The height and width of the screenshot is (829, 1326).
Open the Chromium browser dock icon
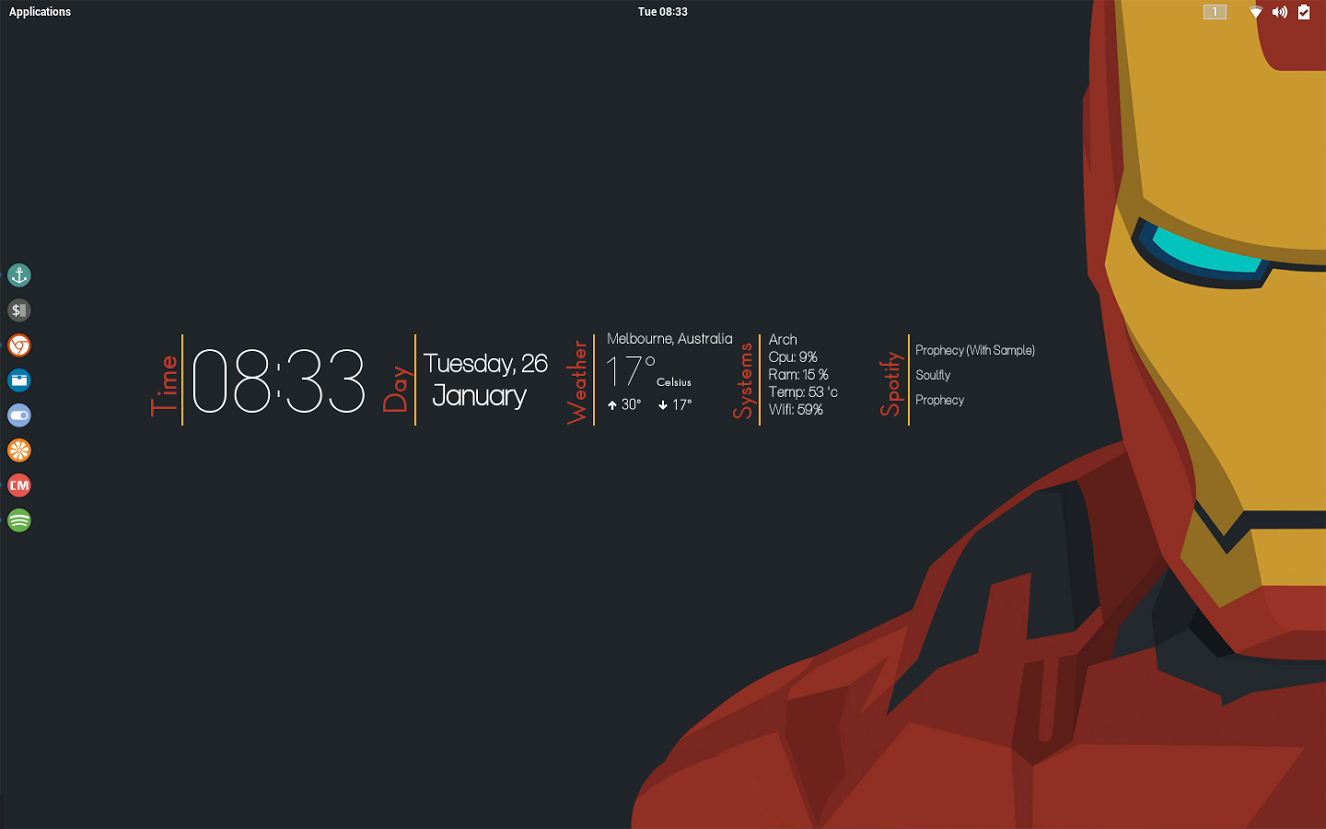point(19,345)
